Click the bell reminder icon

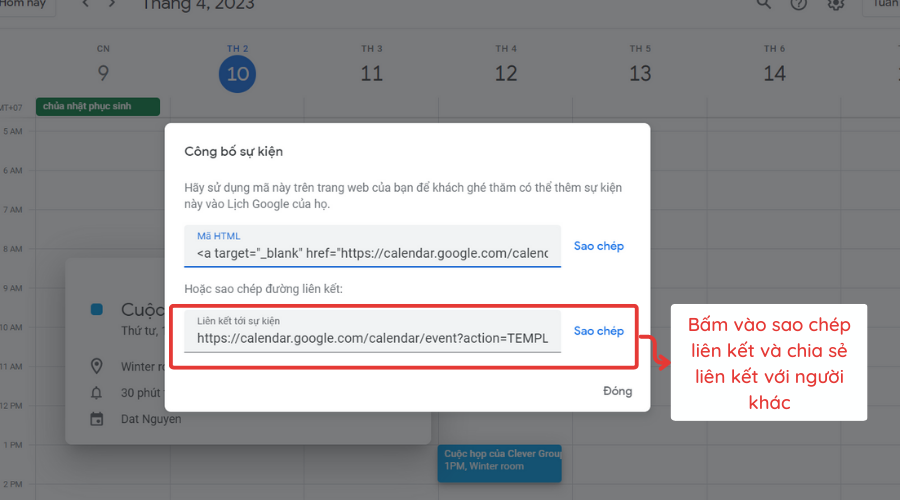pos(97,393)
